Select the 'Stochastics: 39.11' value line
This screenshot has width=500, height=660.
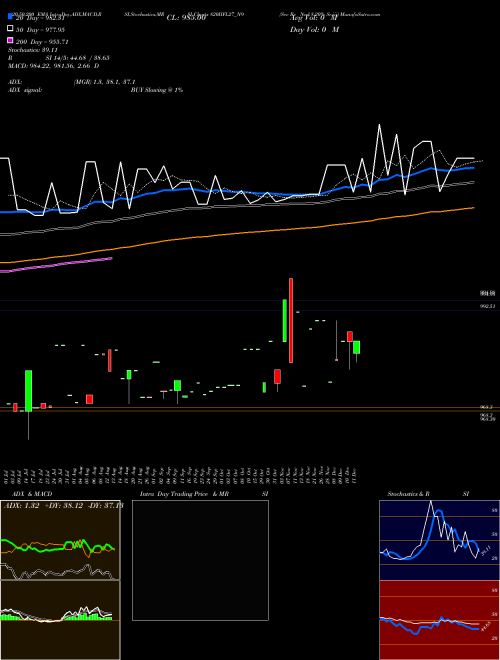pyautogui.click(x=33, y=50)
